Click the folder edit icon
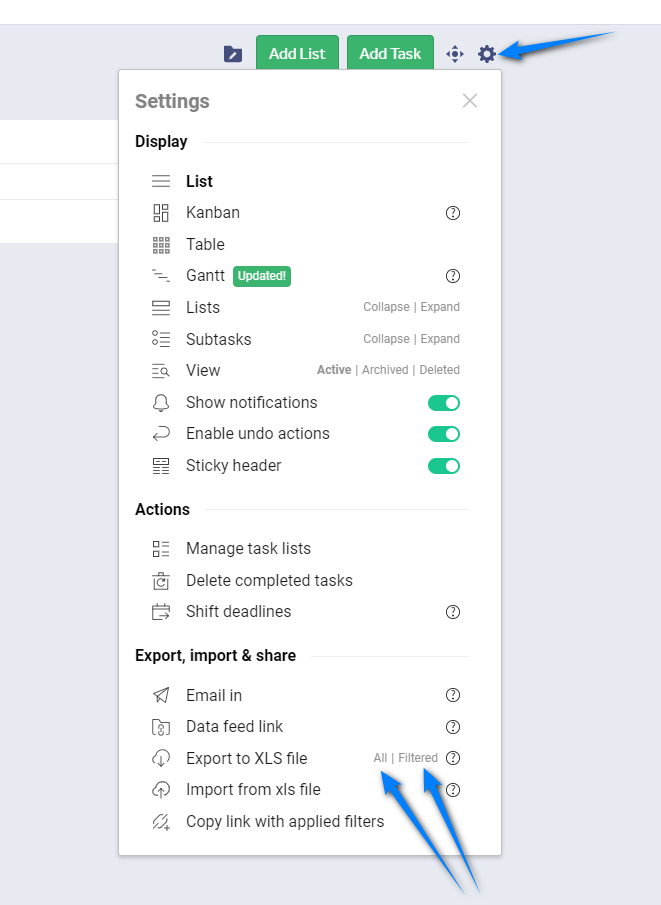The image size is (661, 905). tap(233, 54)
